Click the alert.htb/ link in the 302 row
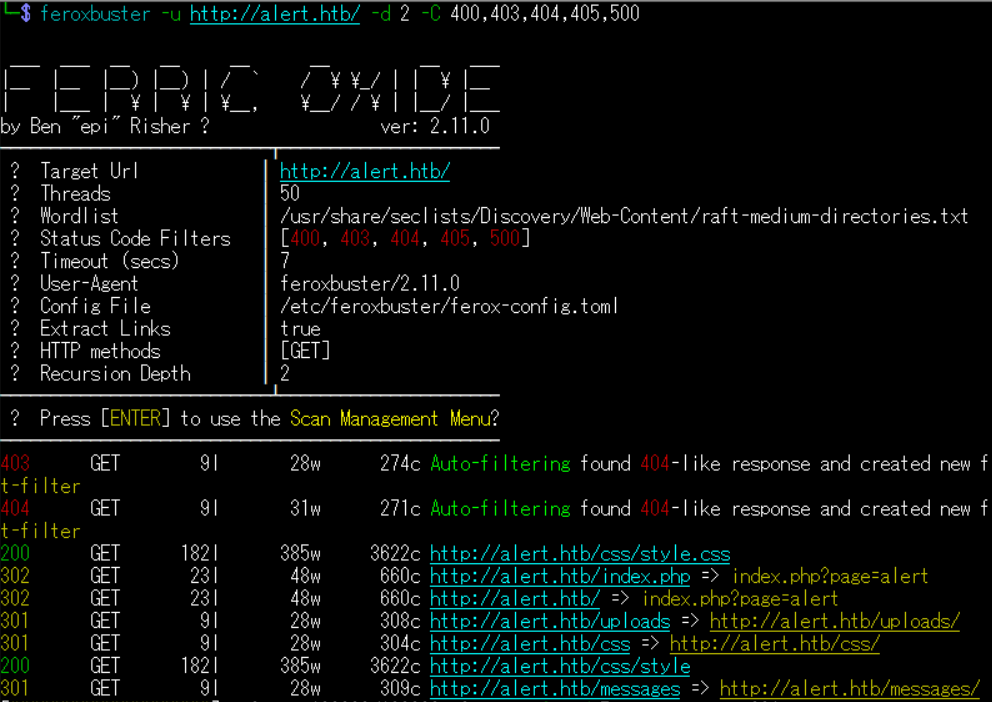This screenshot has height=702, width=992. coord(514,599)
